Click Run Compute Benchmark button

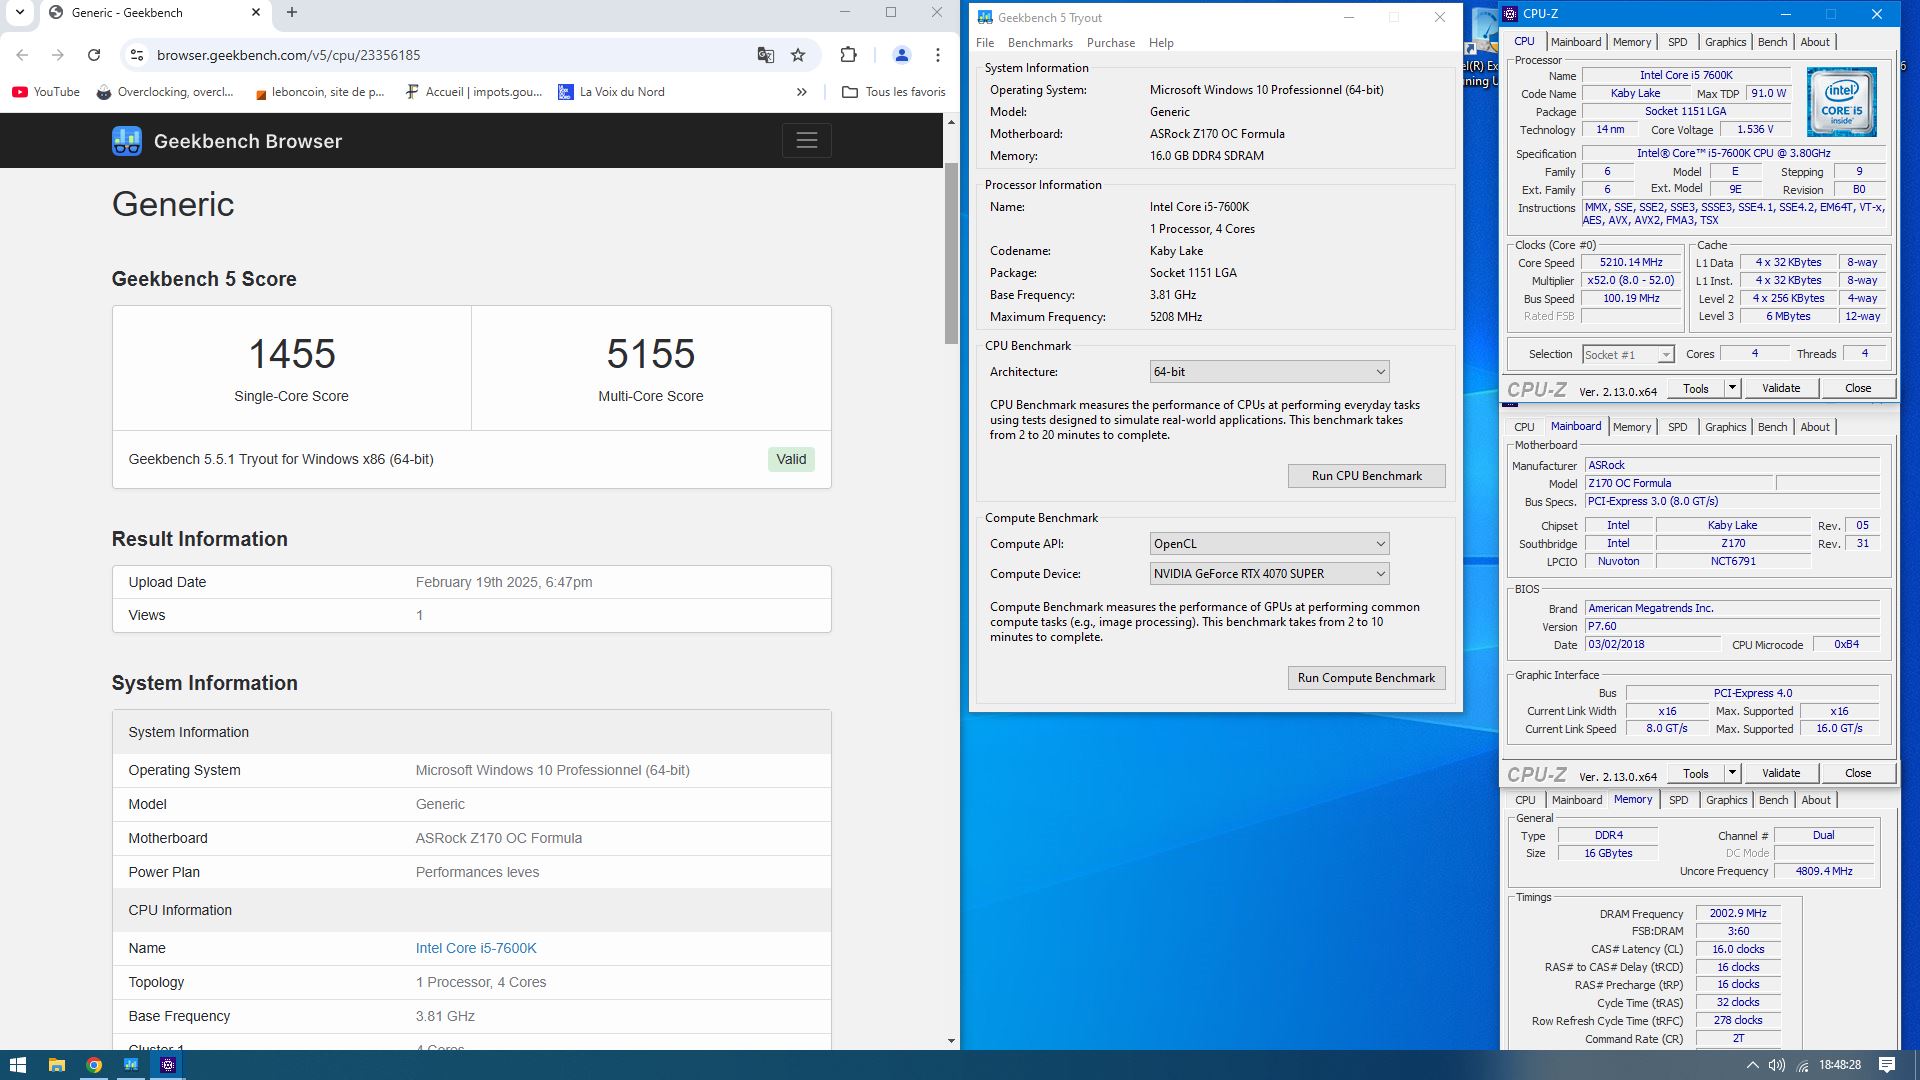1366,678
